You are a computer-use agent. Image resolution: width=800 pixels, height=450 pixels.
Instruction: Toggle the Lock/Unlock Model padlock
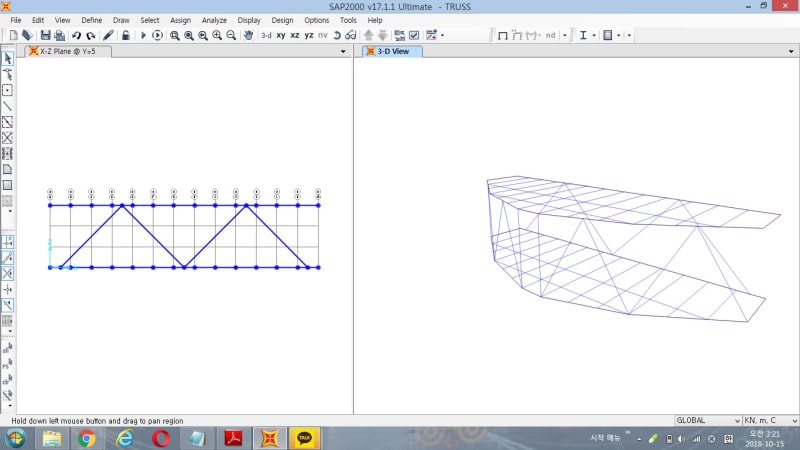[126, 35]
